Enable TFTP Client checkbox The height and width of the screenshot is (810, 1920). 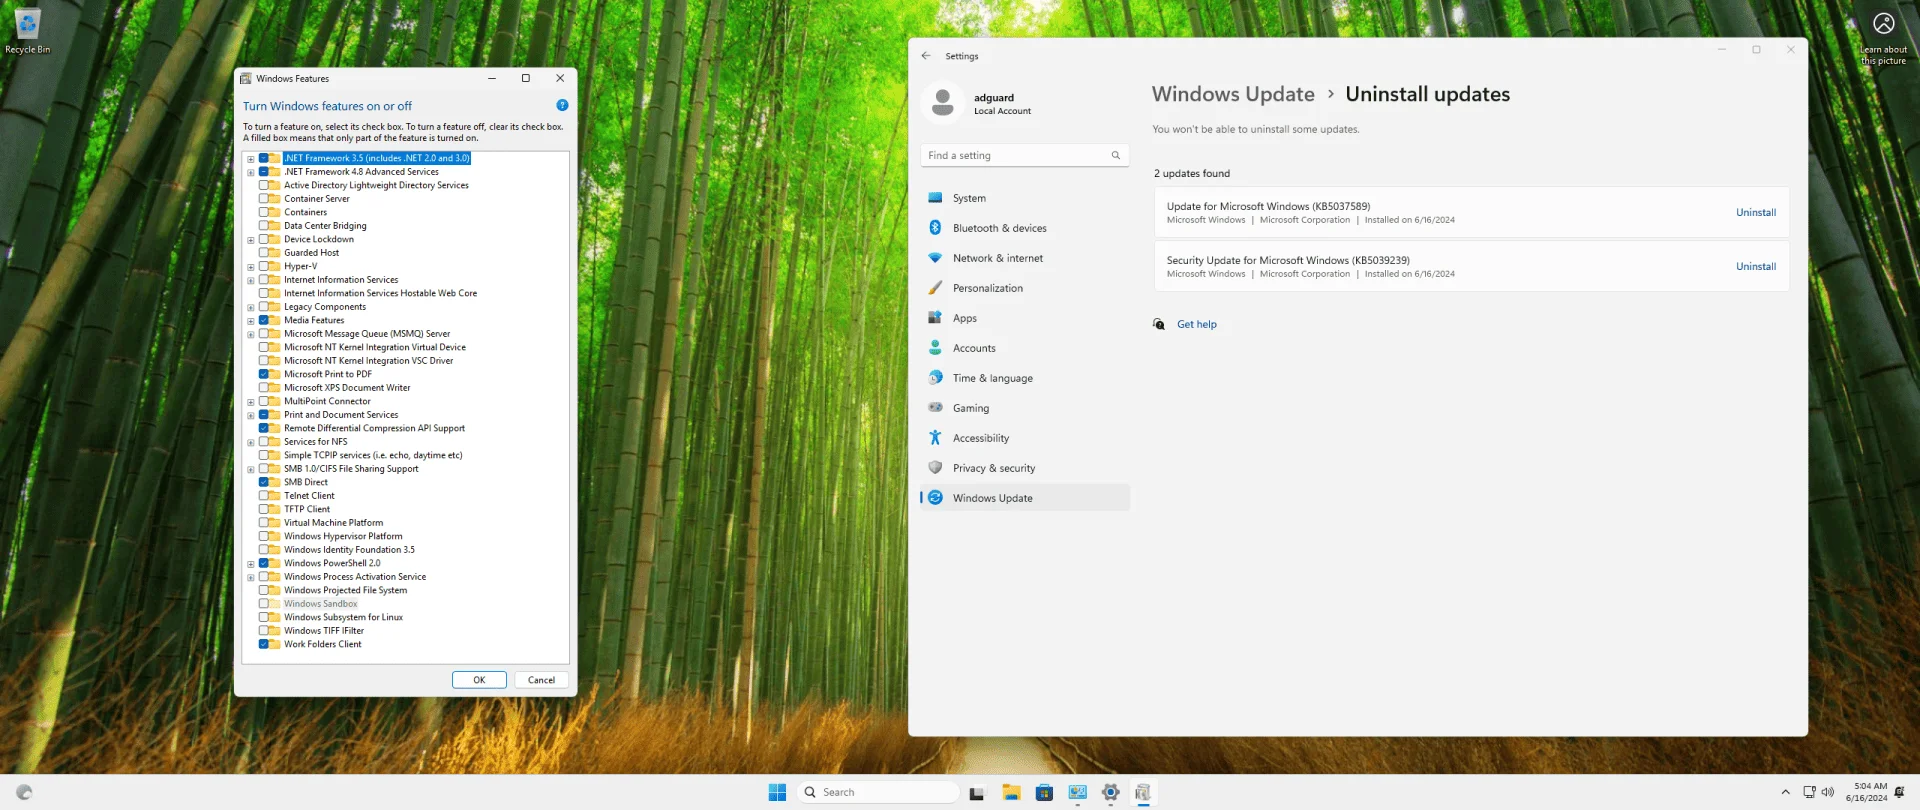tap(263, 509)
